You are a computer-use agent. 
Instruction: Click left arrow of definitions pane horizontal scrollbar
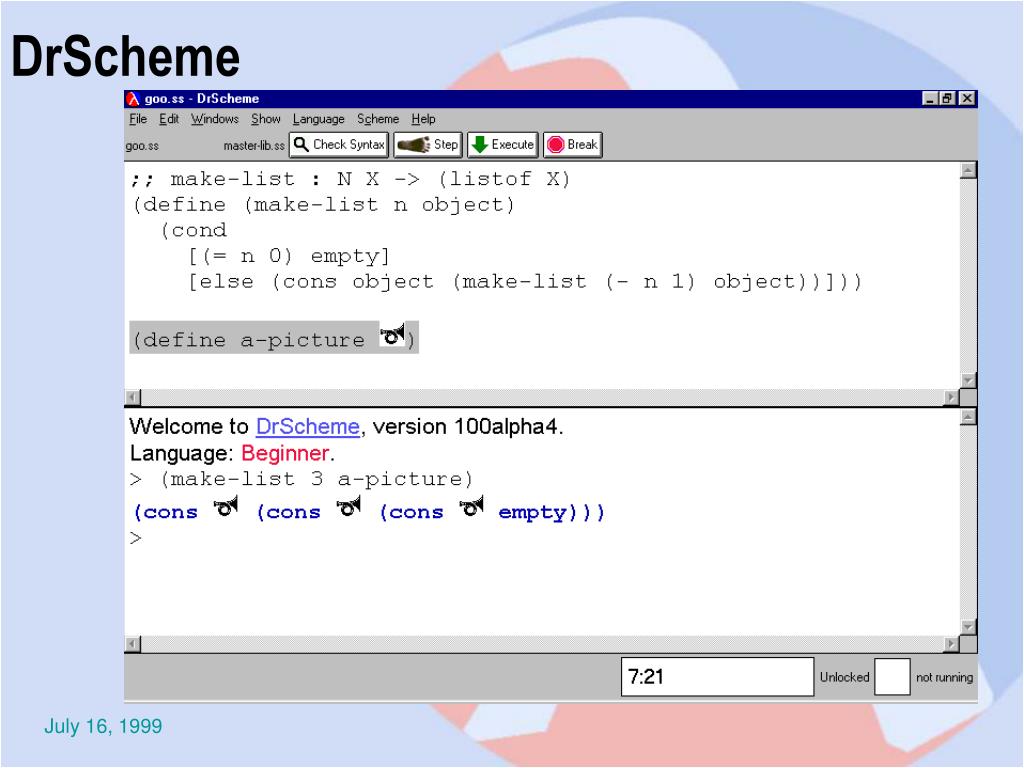tap(133, 397)
